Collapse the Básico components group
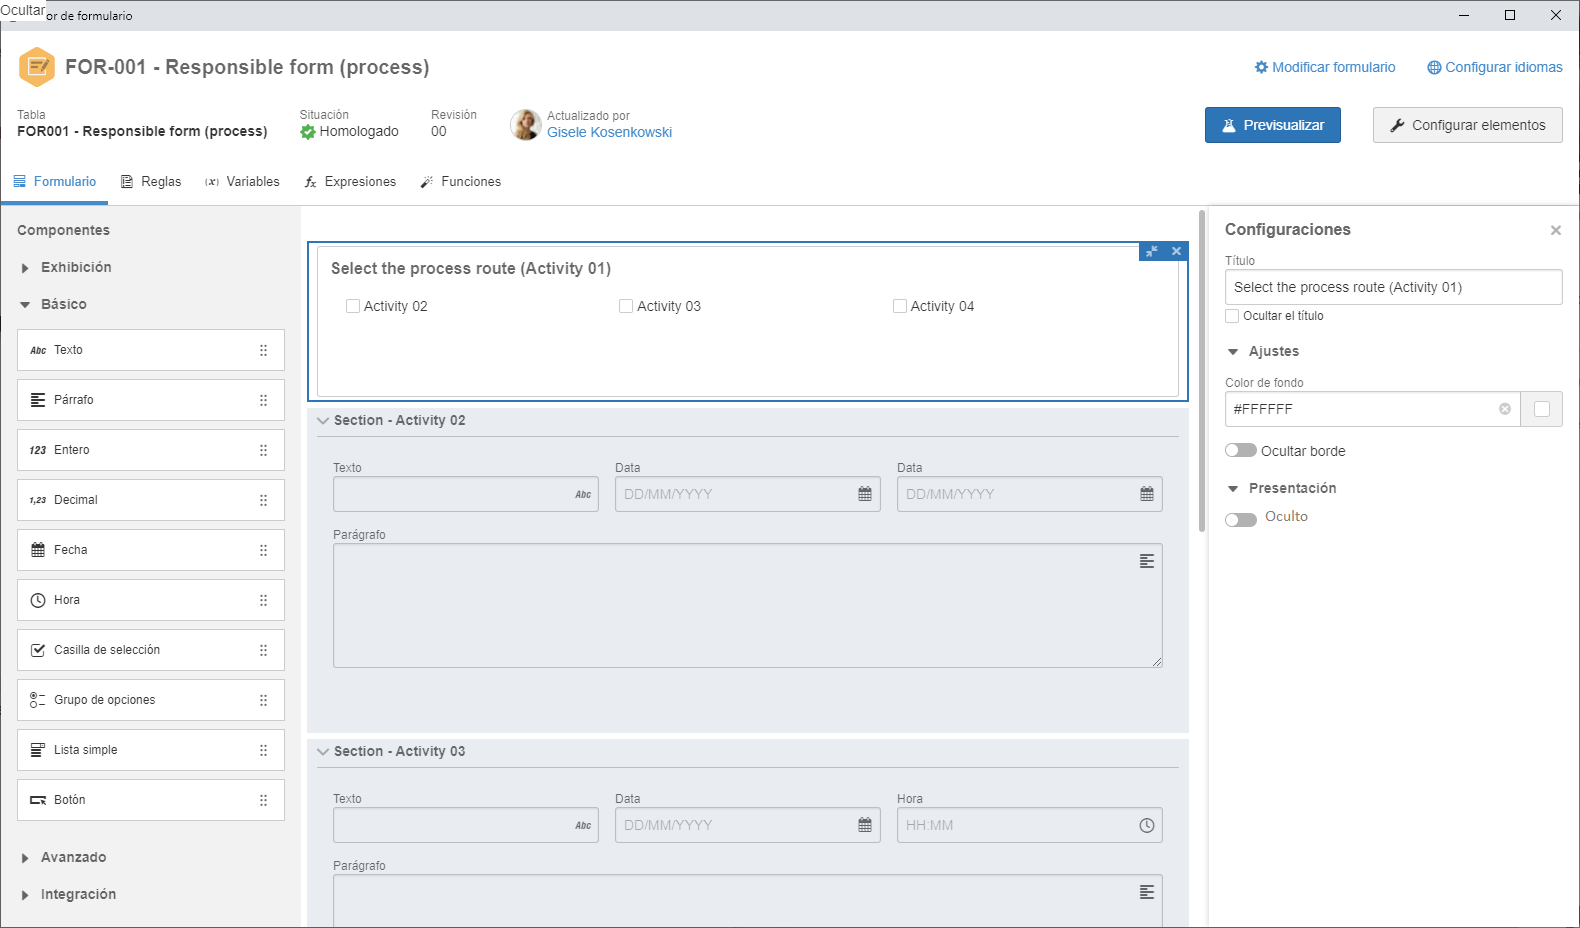Screen dimensions: 1580x928 tap(25, 305)
